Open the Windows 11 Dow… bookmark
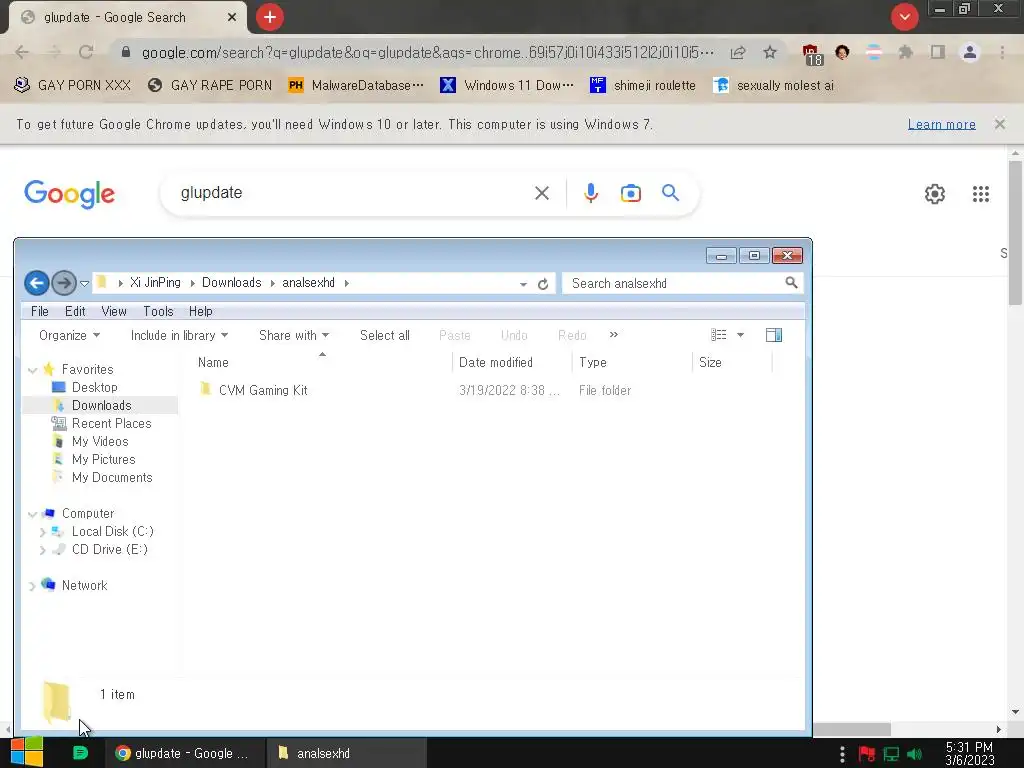 tap(507, 85)
